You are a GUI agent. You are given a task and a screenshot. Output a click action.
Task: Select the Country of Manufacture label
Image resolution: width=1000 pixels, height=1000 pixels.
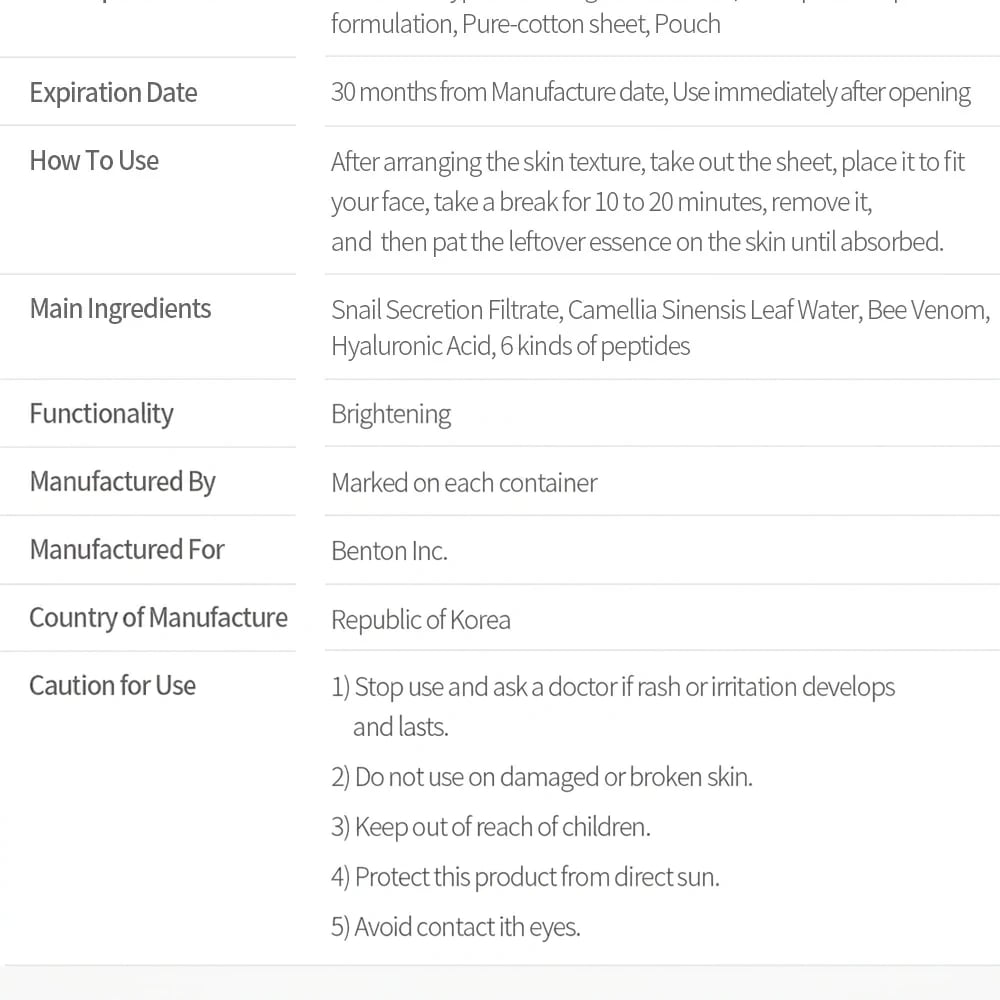point(158,618)
